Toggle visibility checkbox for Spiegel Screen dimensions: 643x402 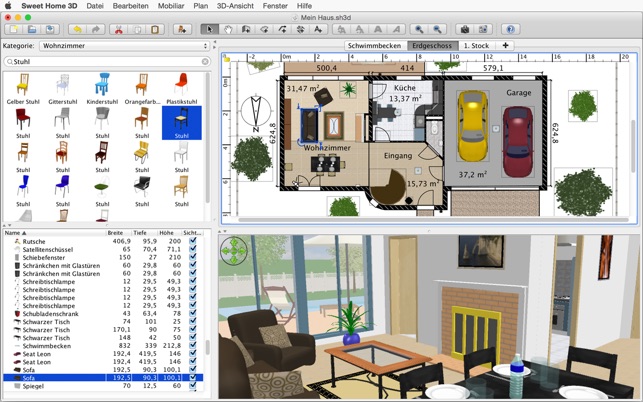pyautogui.click(x=193, y=386)
